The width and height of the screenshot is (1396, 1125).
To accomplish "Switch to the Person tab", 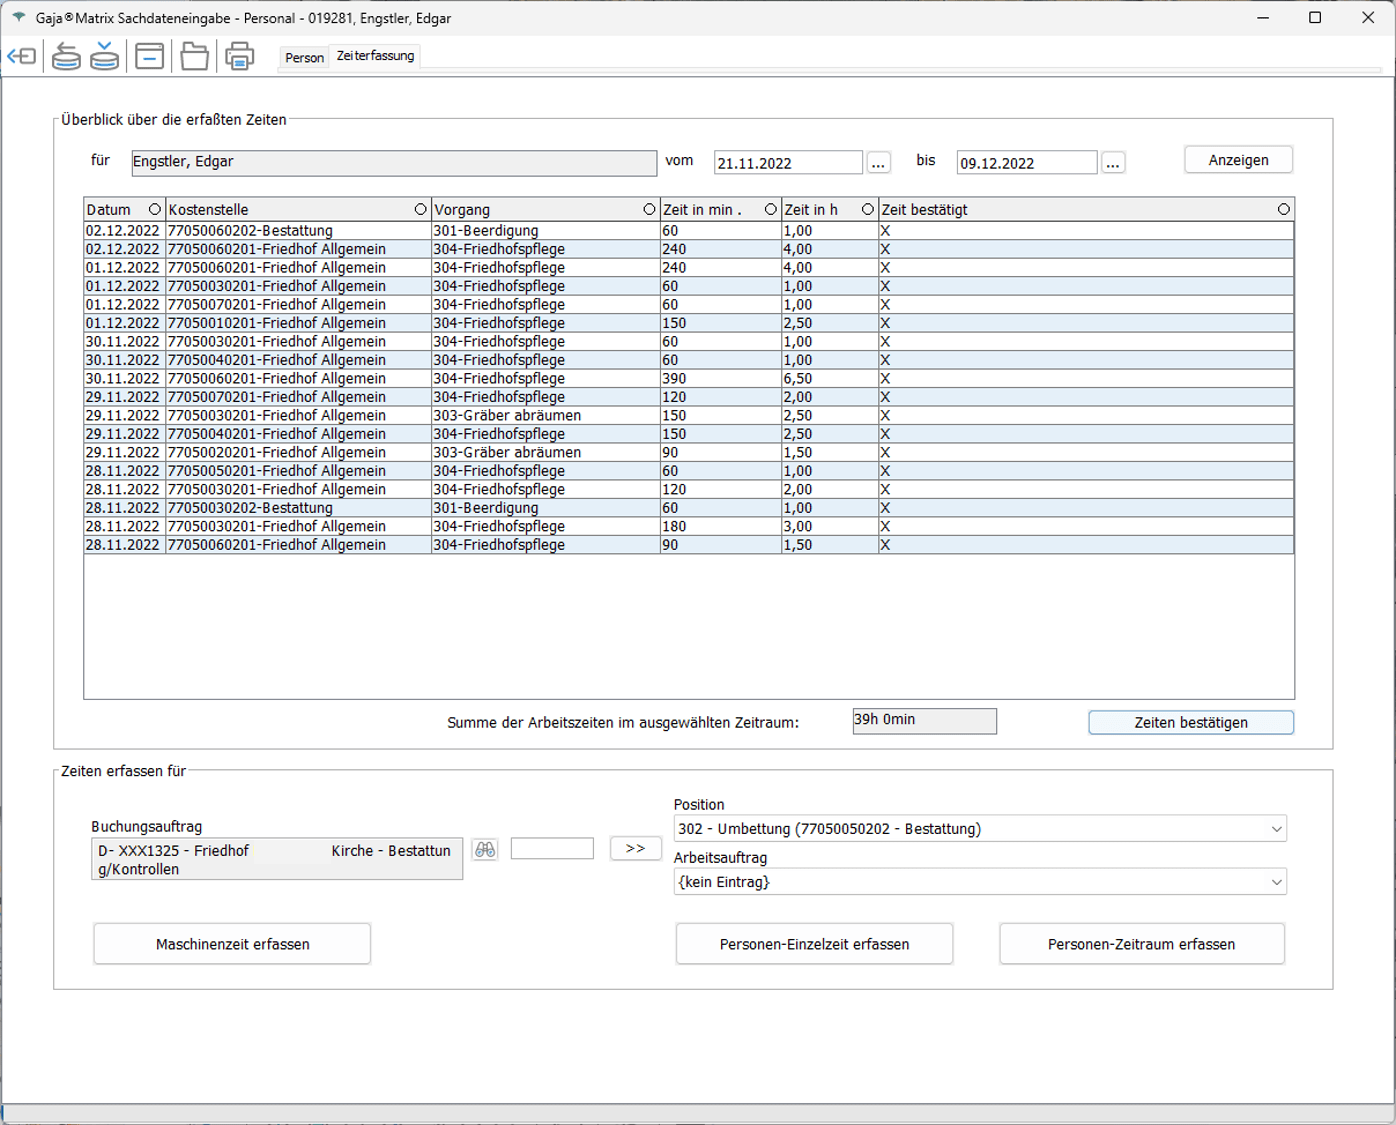I will point(304,57).
